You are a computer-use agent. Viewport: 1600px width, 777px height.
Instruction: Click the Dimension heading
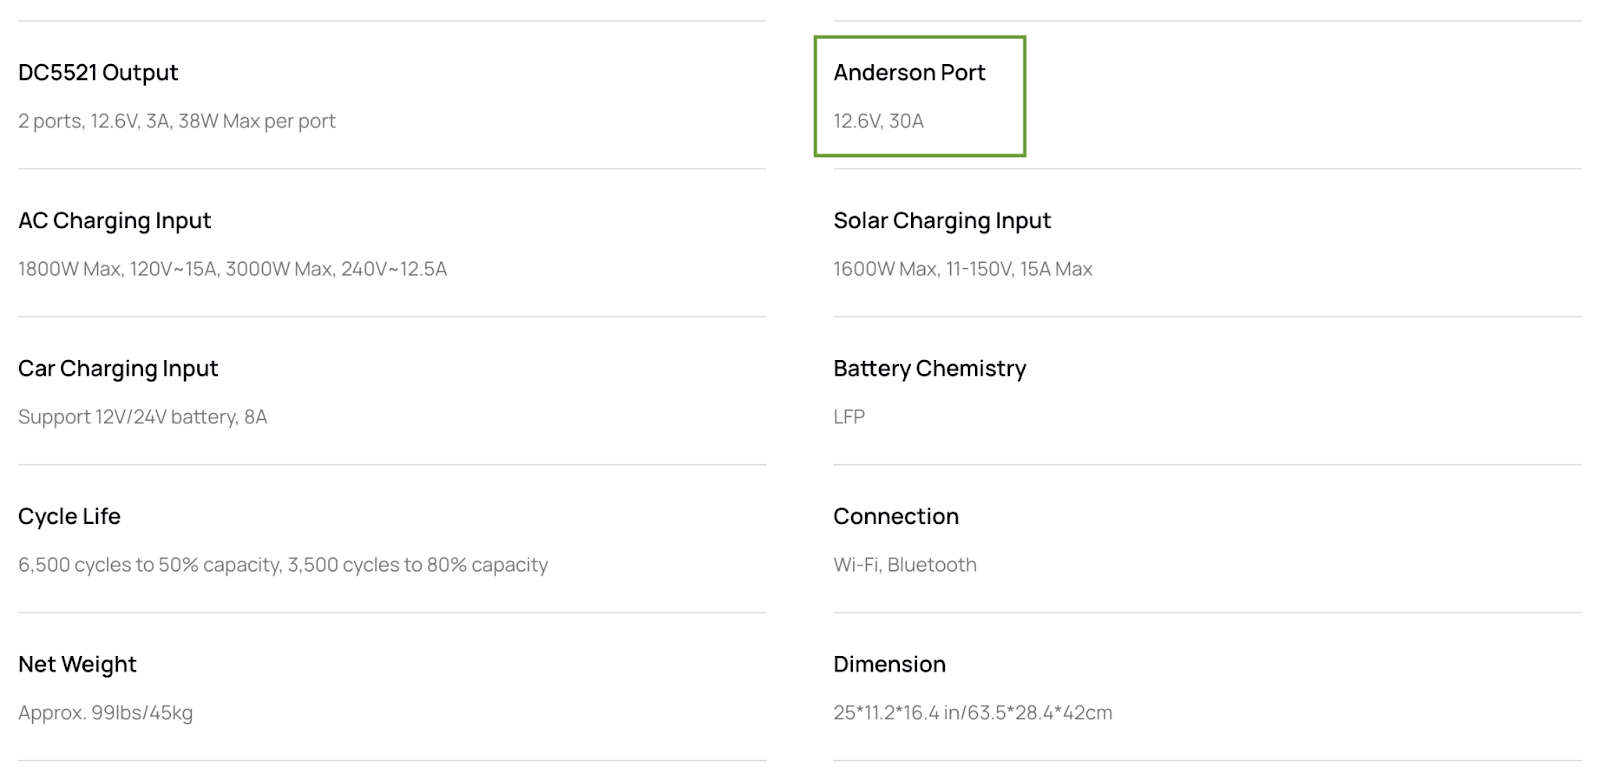[889, 665]
